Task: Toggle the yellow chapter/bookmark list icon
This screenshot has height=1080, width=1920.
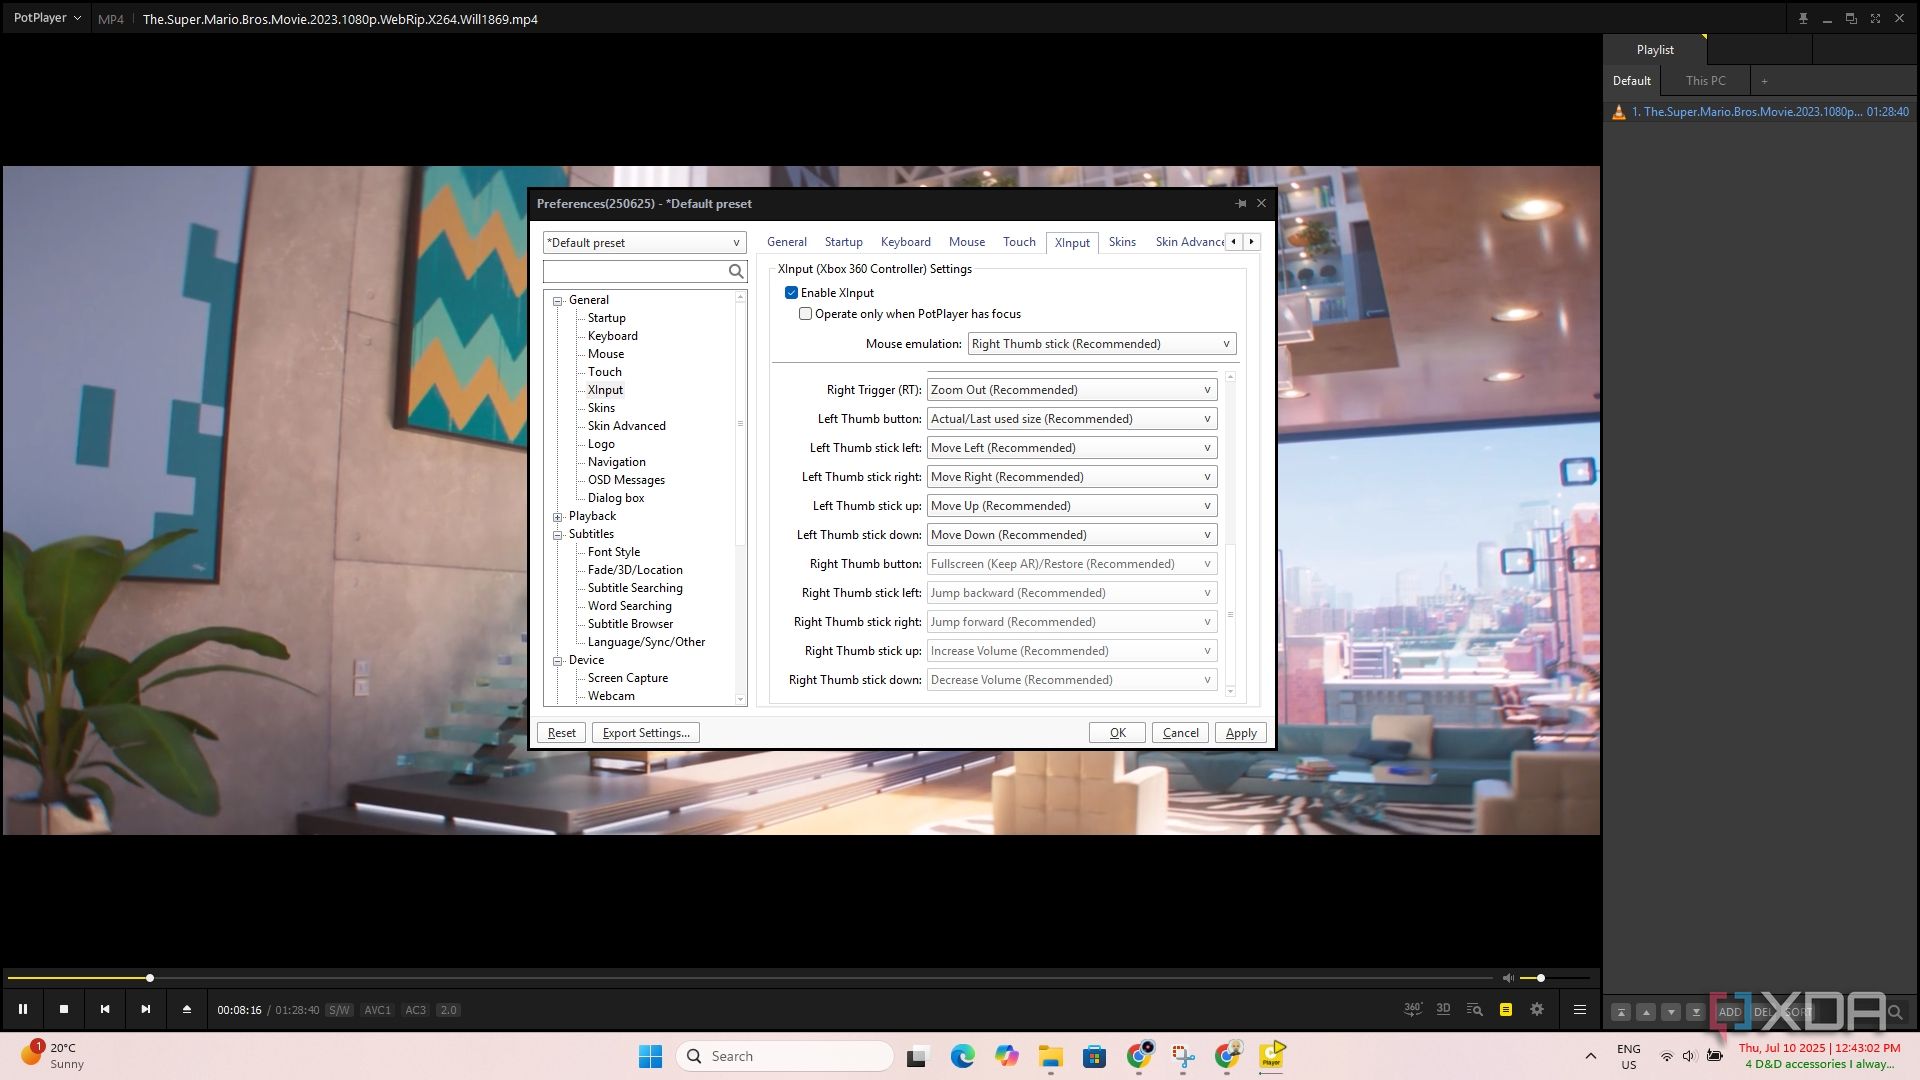Action: point(1506,1009)
